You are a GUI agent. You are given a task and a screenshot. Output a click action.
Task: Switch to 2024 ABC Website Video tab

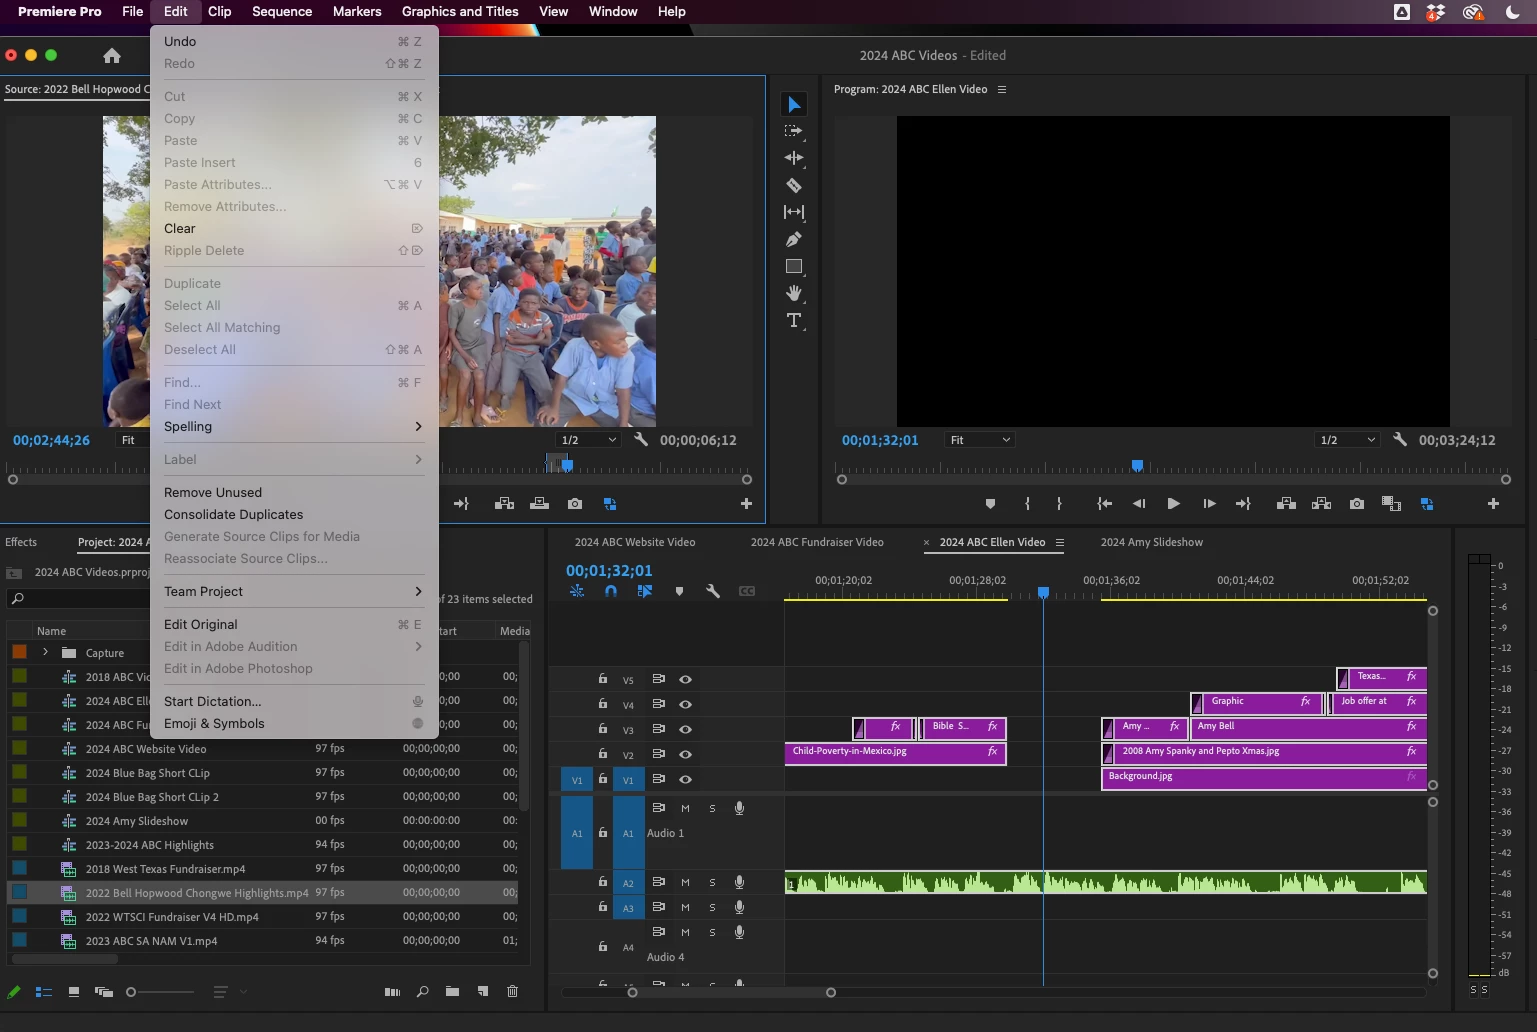pos(634,542)
